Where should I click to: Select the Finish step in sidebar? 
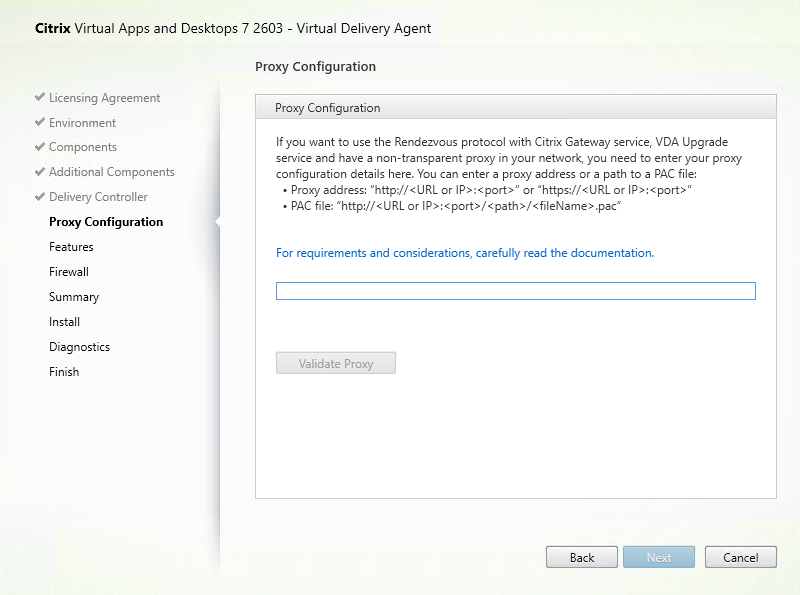point(64,372)
